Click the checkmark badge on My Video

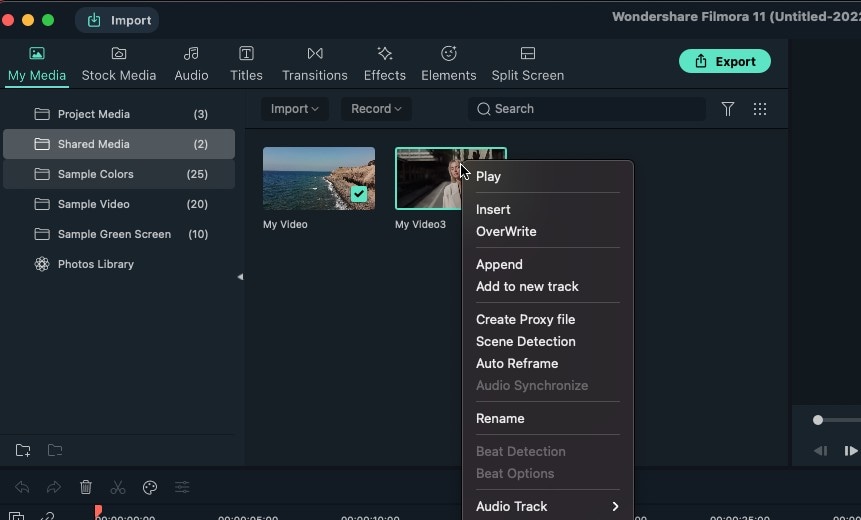coord(359,194)
